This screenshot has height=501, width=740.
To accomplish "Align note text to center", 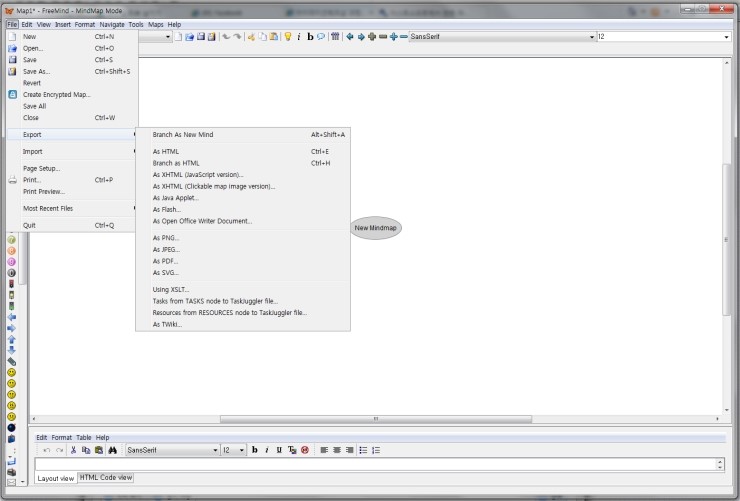I will [337, 451].
